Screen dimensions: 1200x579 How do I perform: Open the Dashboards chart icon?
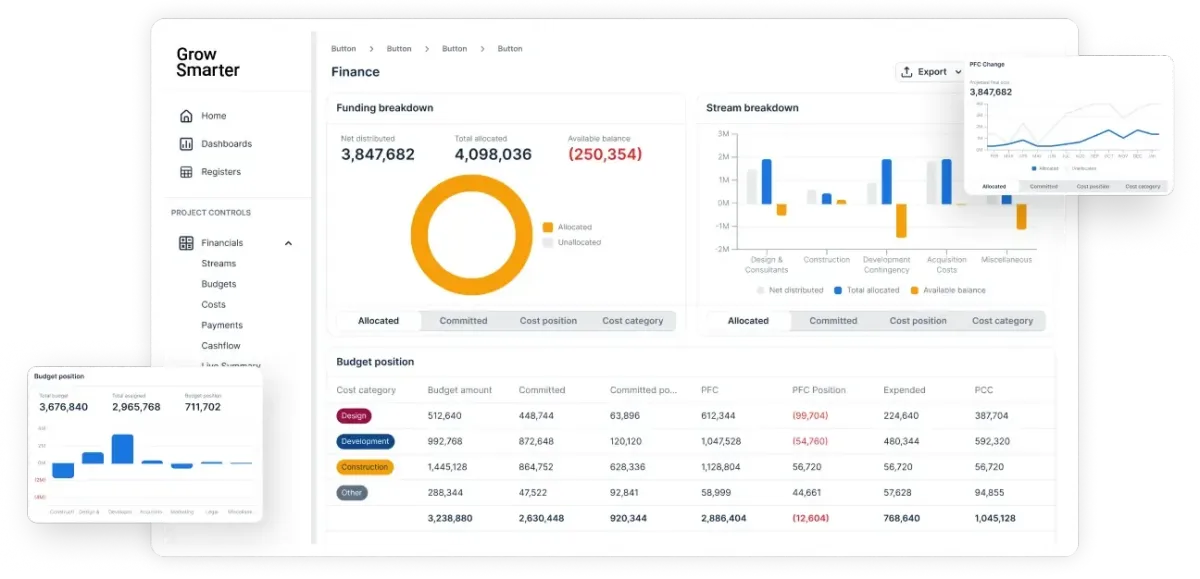point(186,144)
